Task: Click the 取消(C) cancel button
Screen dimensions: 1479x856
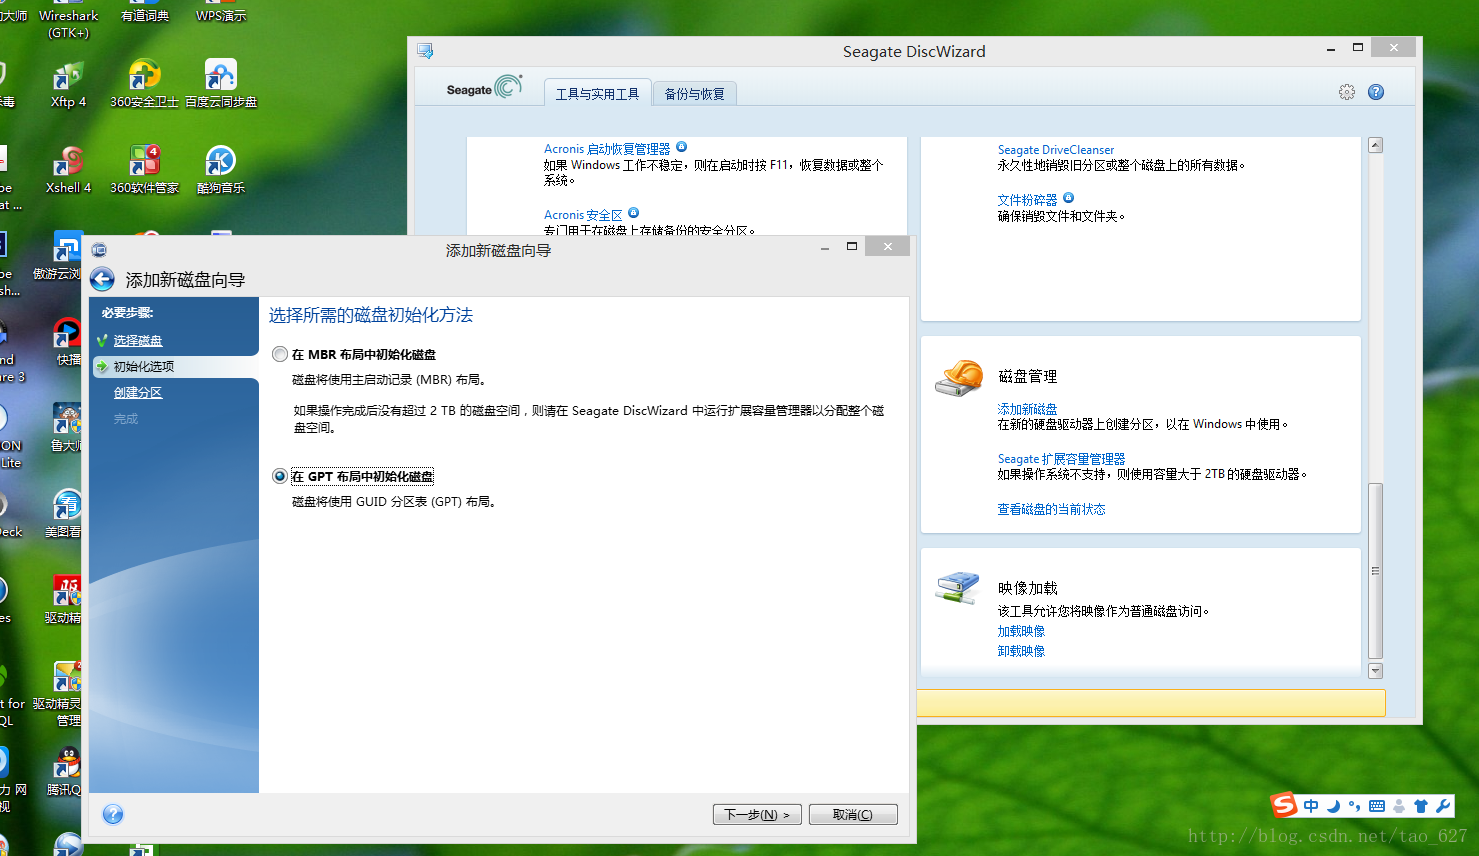Action: click(x=853, y=815)
